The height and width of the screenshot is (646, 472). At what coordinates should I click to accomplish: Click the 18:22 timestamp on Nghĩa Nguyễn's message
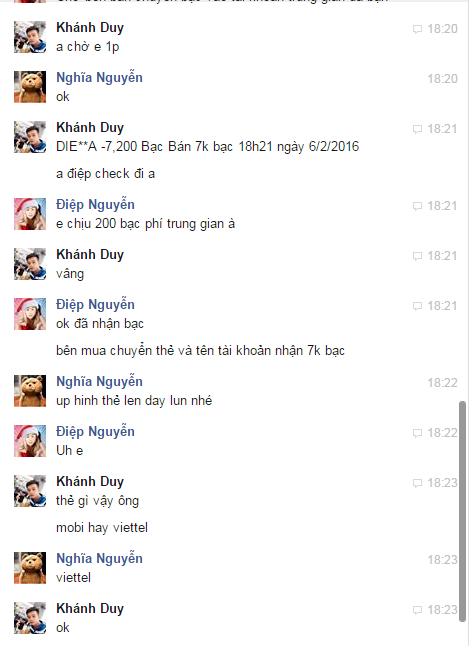coord(442,383)
